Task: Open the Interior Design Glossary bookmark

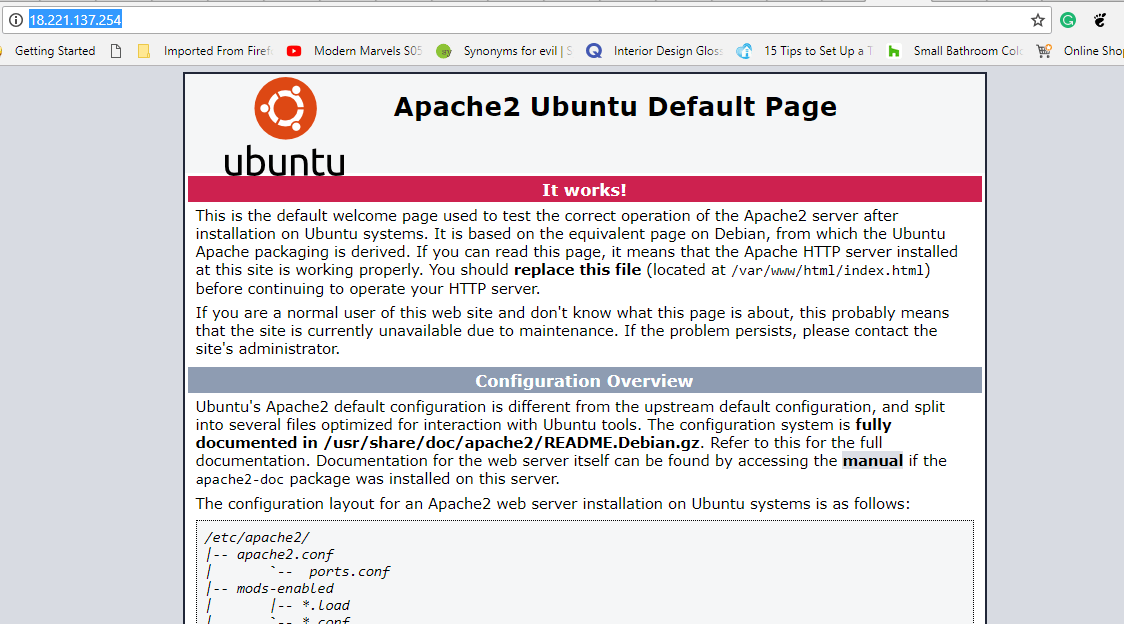Action: (654, 51)
